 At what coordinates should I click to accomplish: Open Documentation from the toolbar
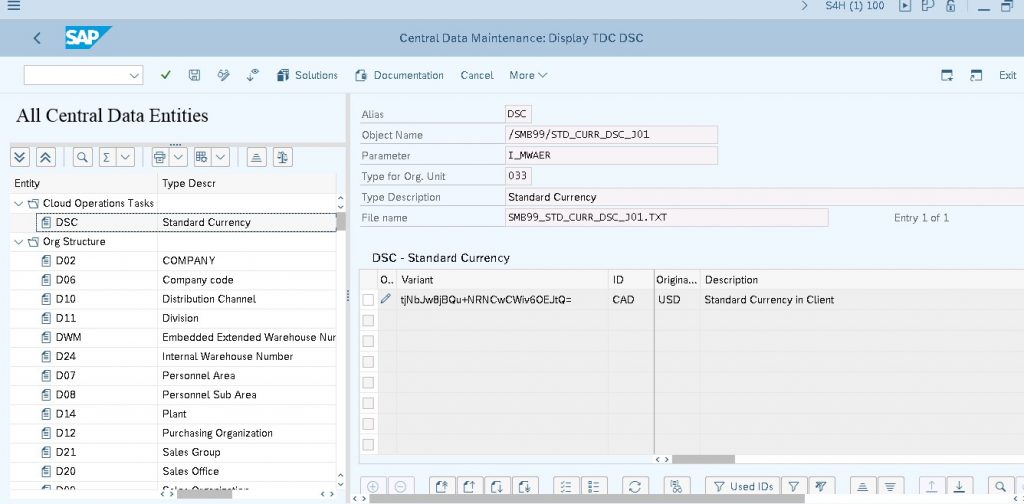pyautogui.click(x=399, y=75)
